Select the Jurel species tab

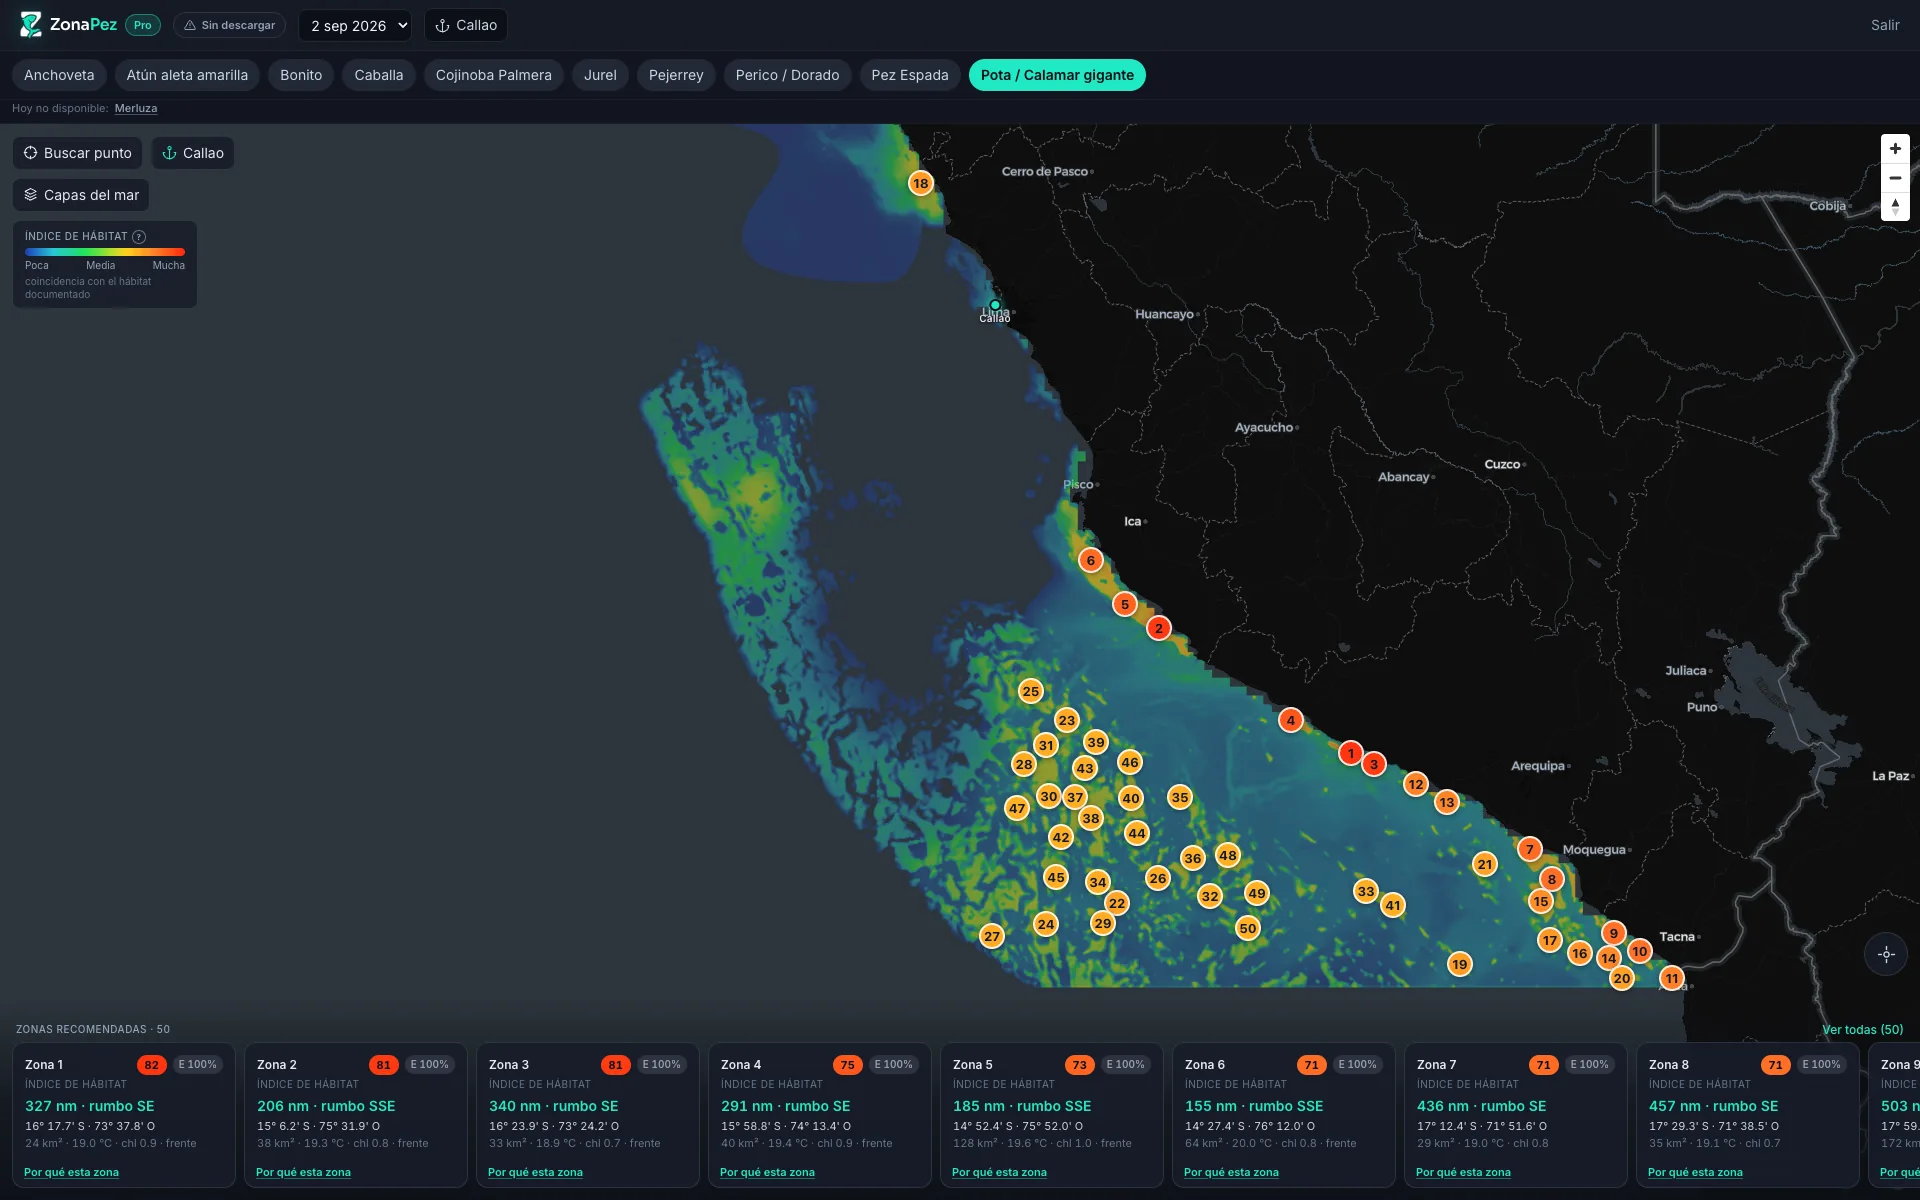click(600, 75)
